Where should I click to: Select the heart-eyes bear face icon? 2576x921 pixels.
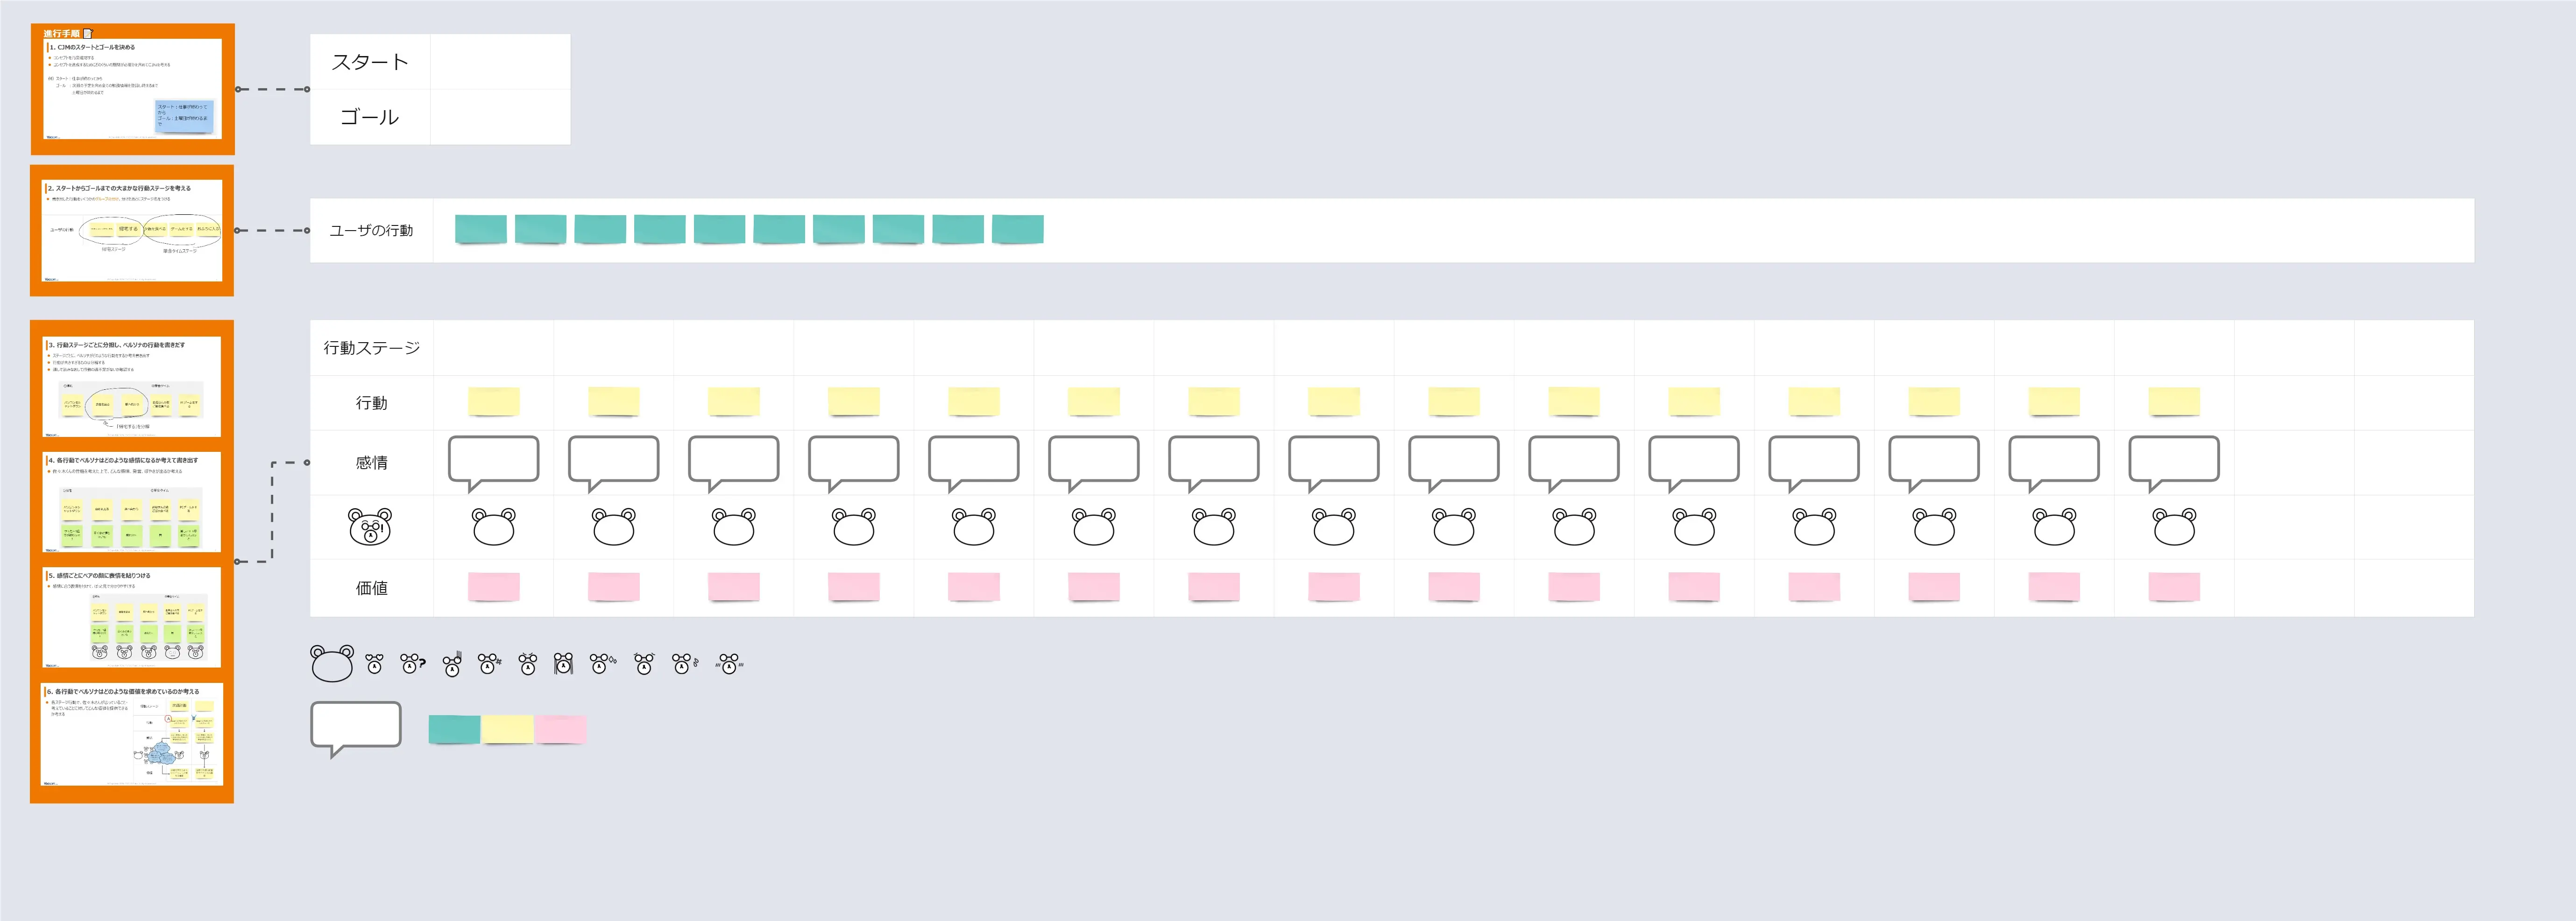374,664
